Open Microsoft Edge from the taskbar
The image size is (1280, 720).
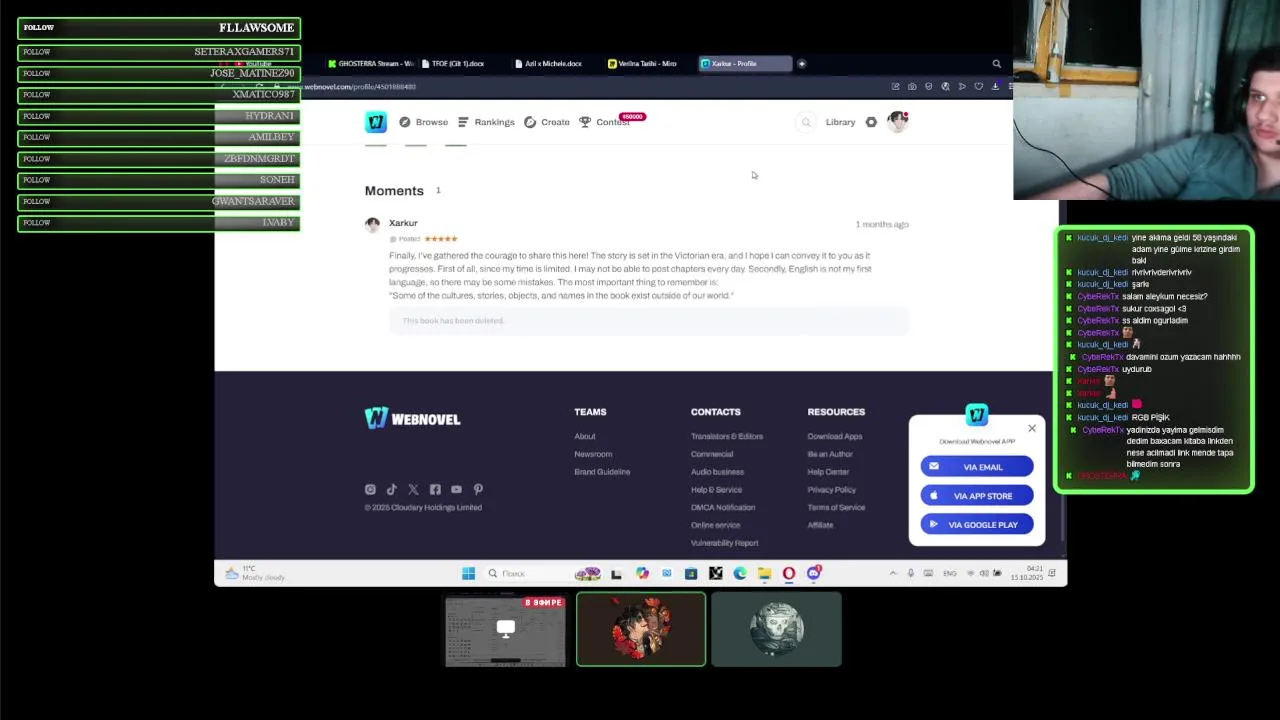[740, 573]
